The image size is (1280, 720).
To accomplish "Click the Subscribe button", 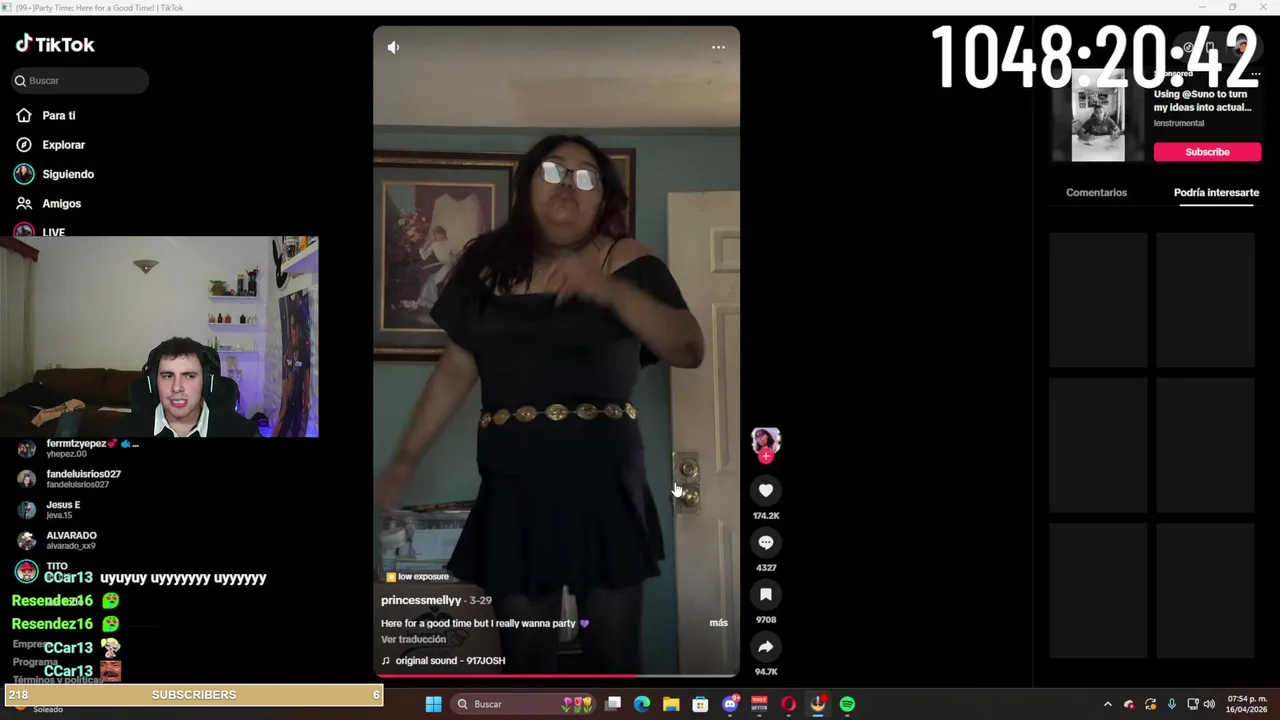I will (x=1207, y=152).
